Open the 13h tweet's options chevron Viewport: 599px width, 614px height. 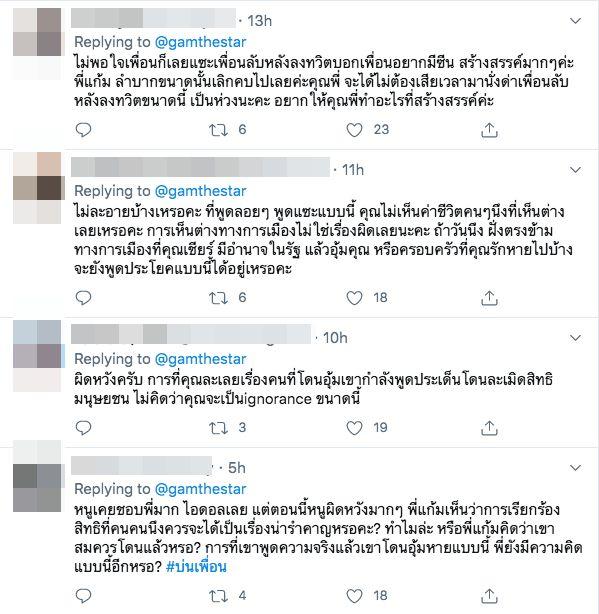click(x=575, y=21)
